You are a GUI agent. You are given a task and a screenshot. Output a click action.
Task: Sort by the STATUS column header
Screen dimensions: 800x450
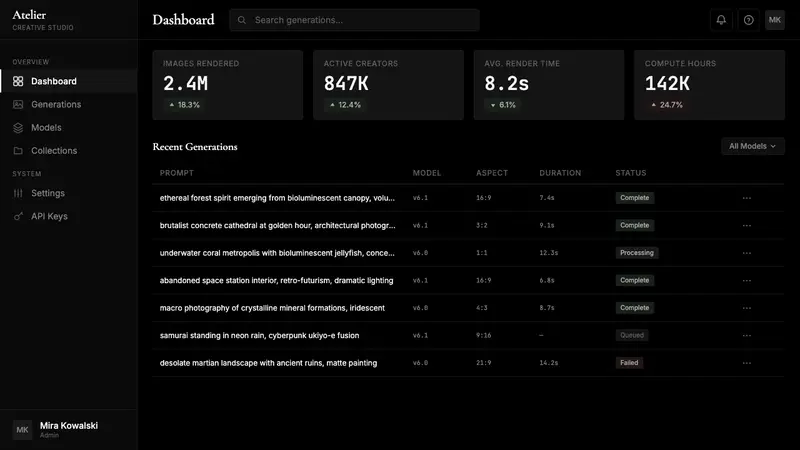[x=631, y=173]
